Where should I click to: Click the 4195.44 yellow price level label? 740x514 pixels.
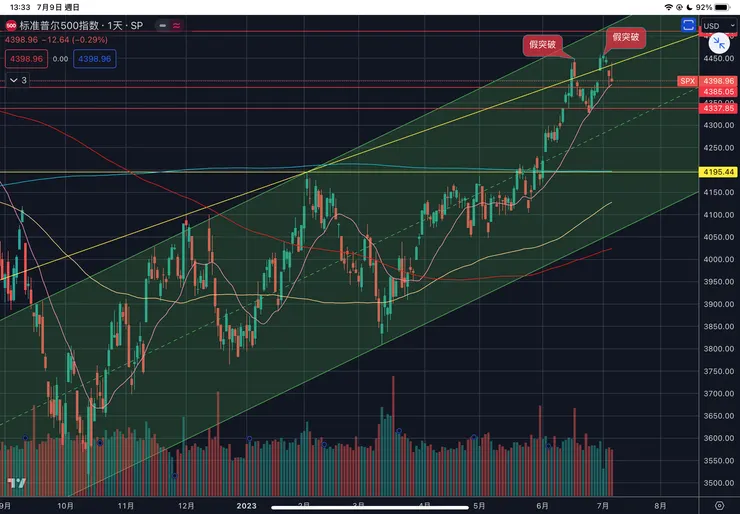pos(719,172)
